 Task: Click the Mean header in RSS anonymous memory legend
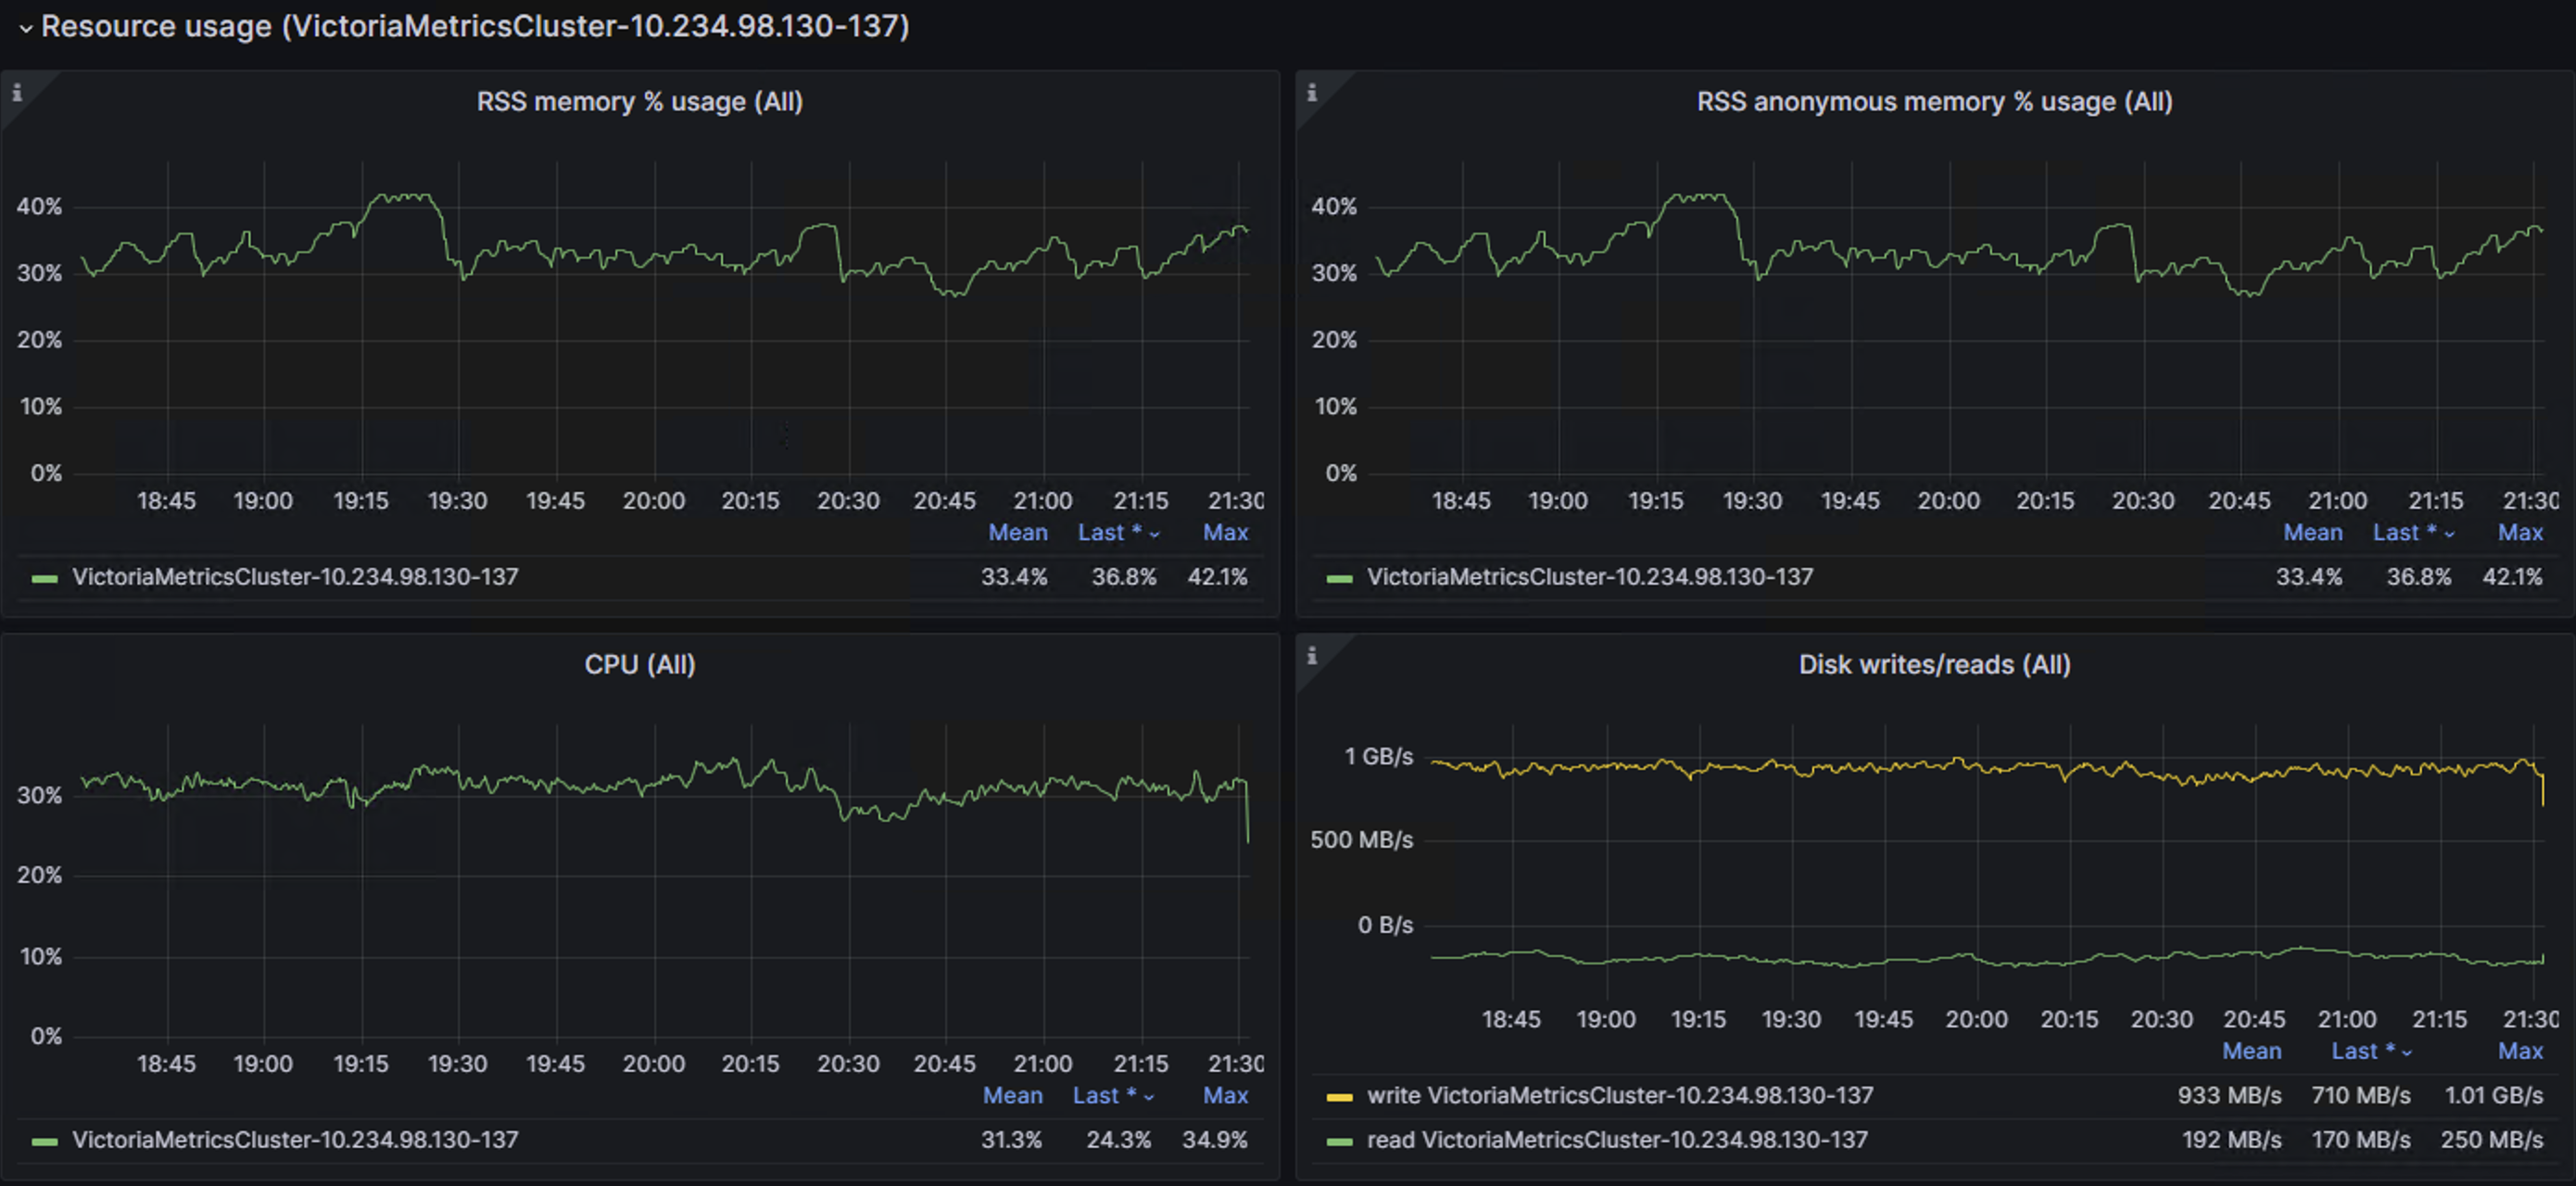tap(2313, 532)
